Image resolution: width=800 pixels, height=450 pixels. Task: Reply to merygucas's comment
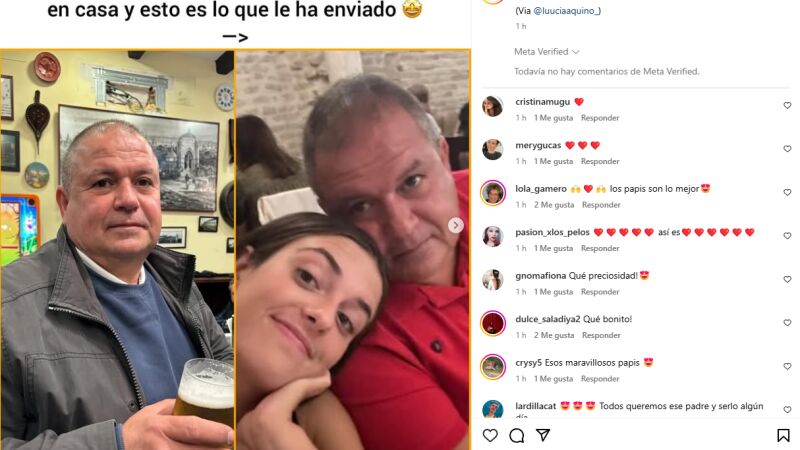tap(600, 161)
